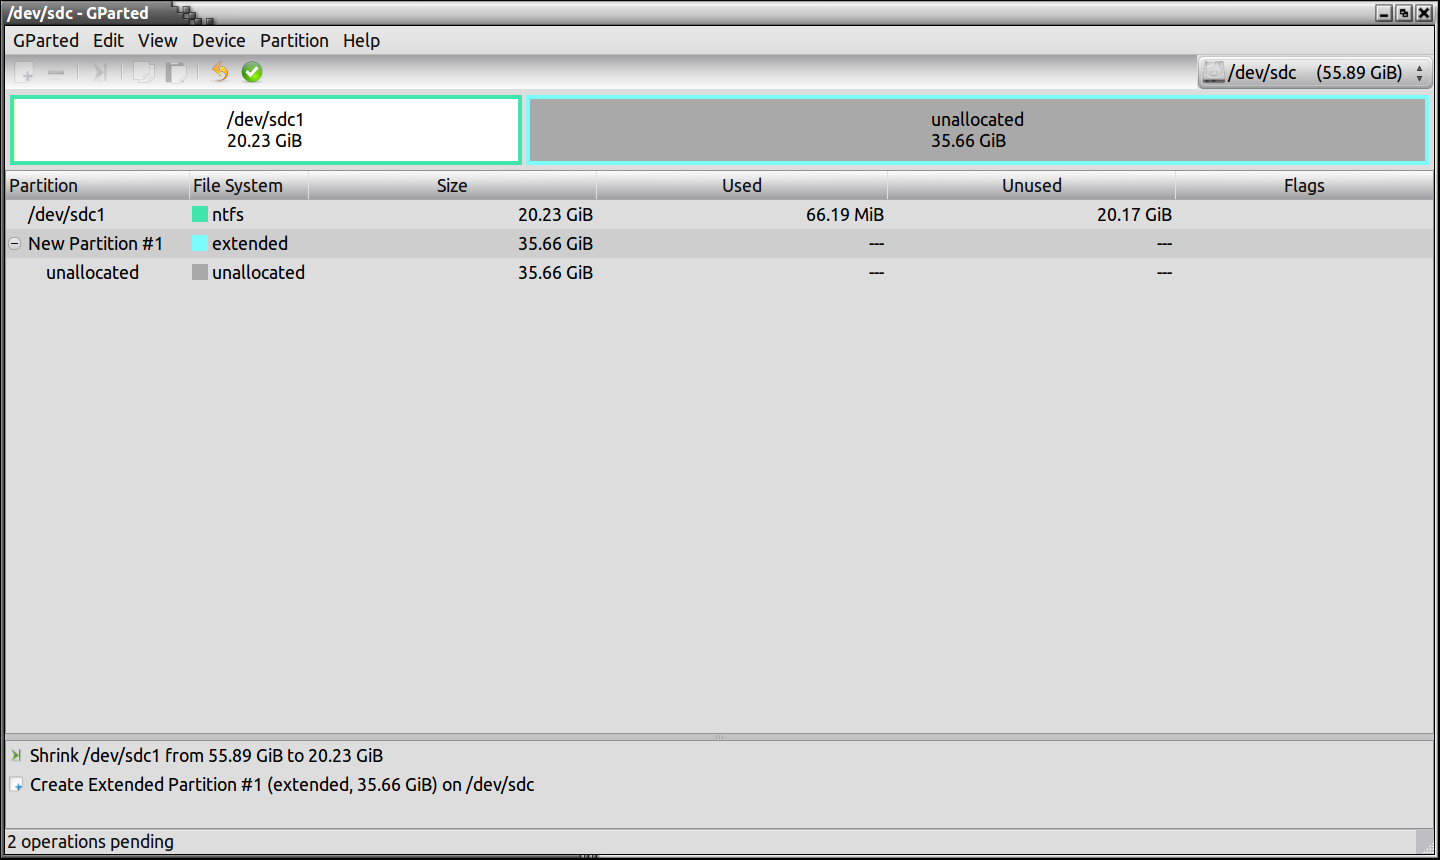Image resolution: width=1440 pixels, height=860 pixels.
Task: Undo the last operation with orange arrow
Action: [x=220, y=72]
